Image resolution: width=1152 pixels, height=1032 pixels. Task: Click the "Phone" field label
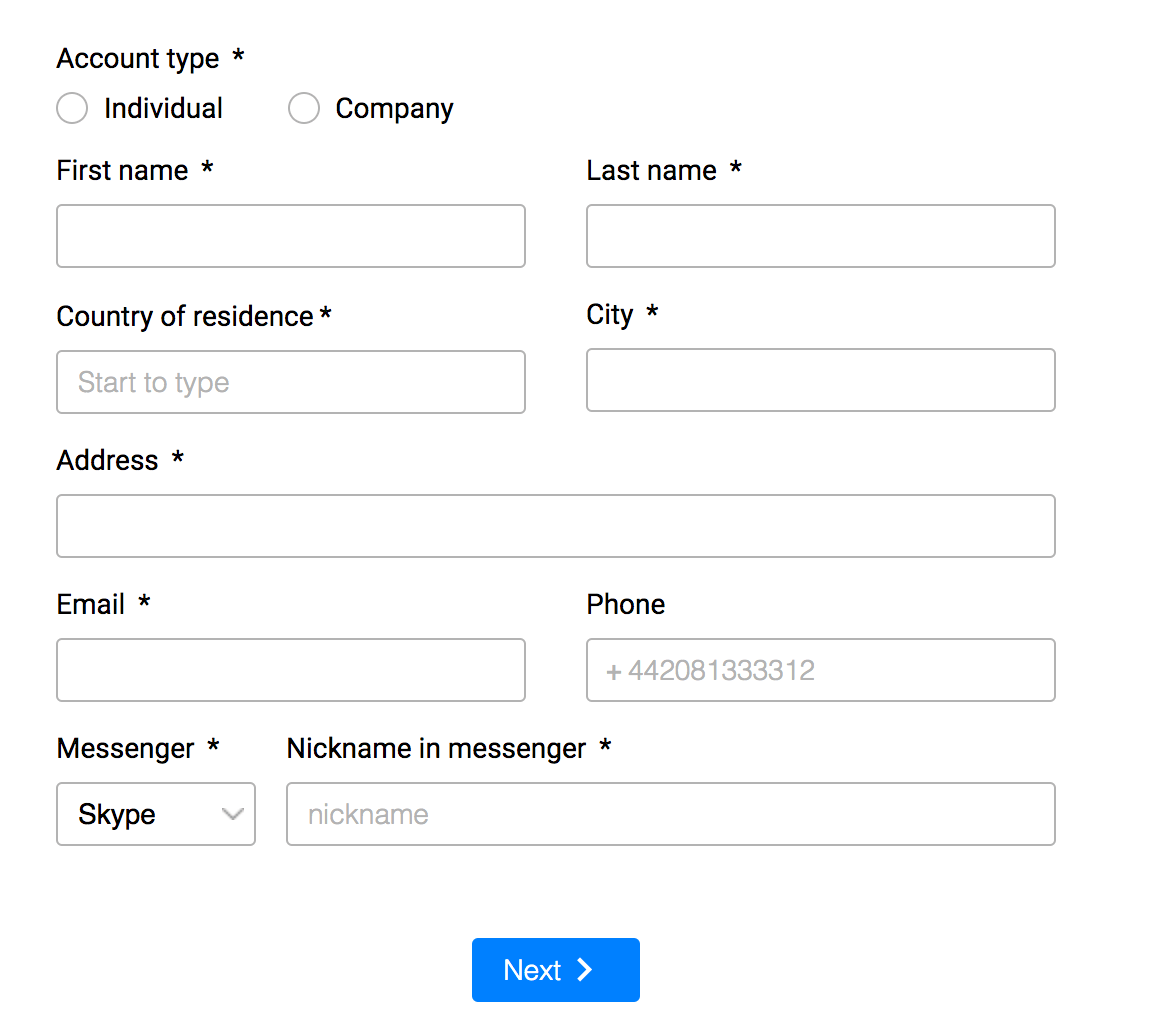click(x=626, y=605)
